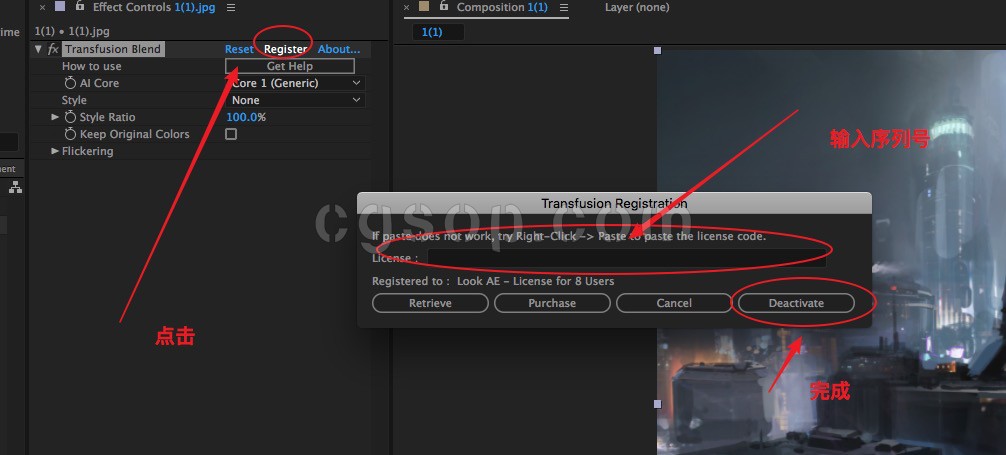
Task: Toggle the lock icon on Effect Controls panel
Action: click(x=80, y=6)
